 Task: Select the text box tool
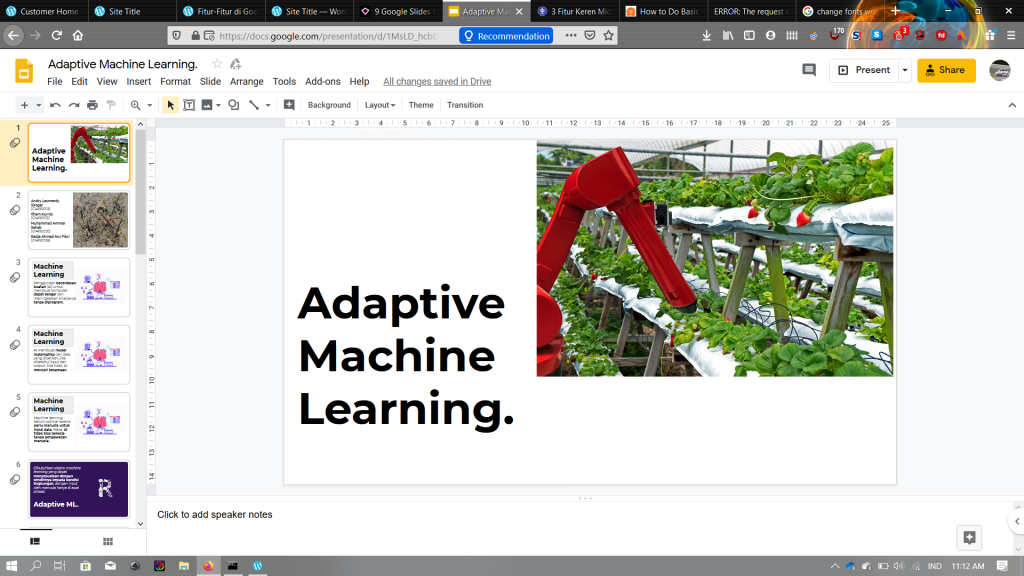coord(188,105)
